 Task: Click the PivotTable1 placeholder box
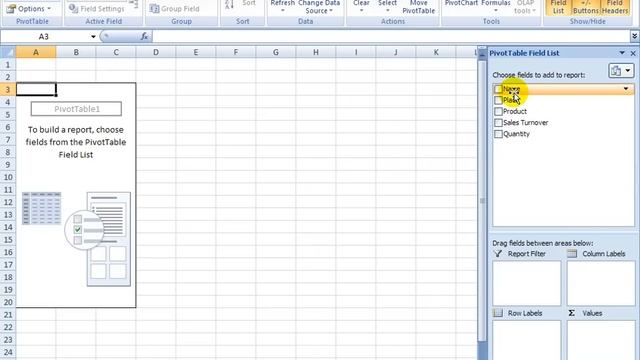click(x=76, y=109)
